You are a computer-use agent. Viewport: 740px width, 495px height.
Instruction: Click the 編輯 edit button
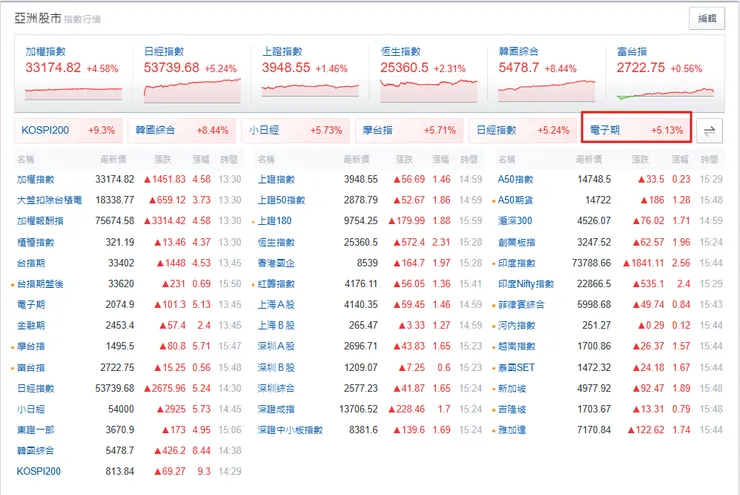coord(706,18)
